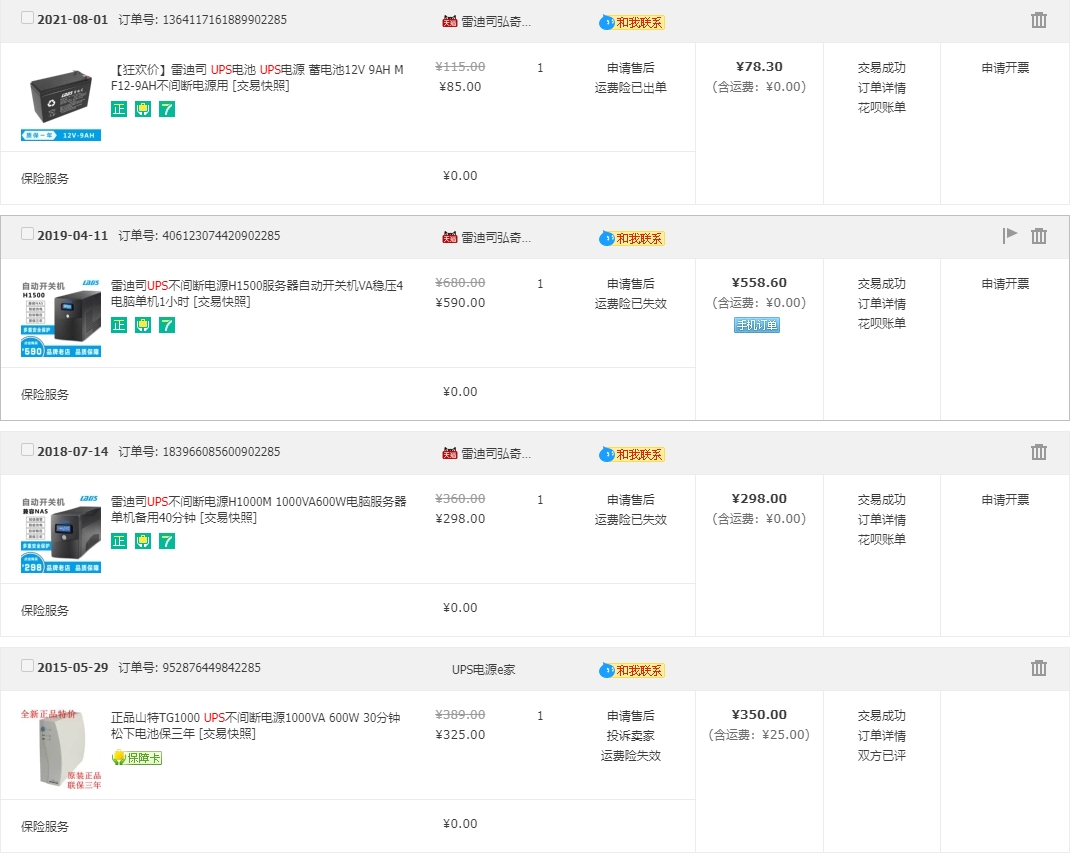Viewport: 1071px width, 853px height.
Task: Open 订单详情 for the ¥78.30 order
Action: pyautogui.click(x=882, y=87)
